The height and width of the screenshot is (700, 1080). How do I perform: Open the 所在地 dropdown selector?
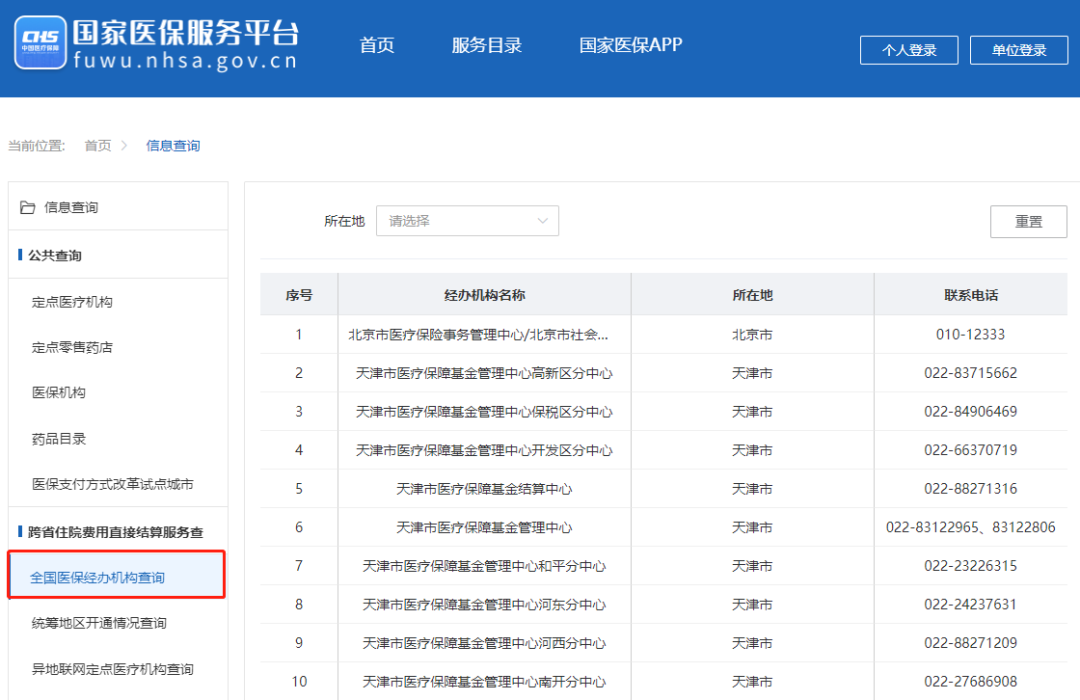(466, 221)
